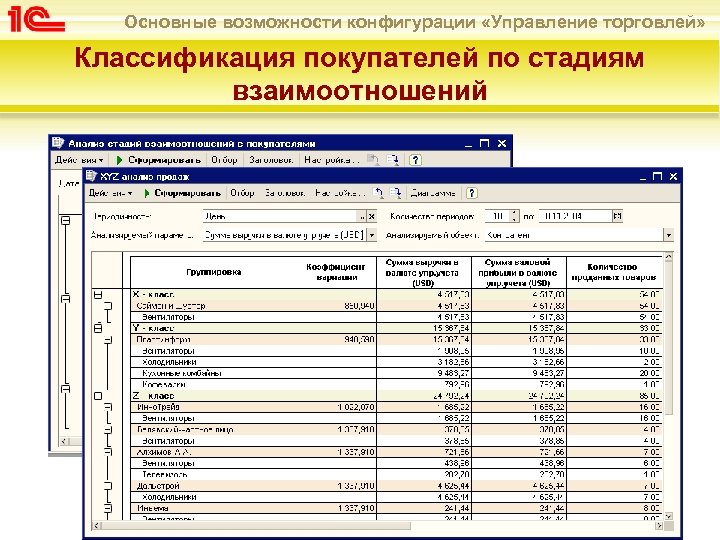The image size is (720, 540).
Task: Click the Количество периодов number field
Action: [x=498, y=216]
